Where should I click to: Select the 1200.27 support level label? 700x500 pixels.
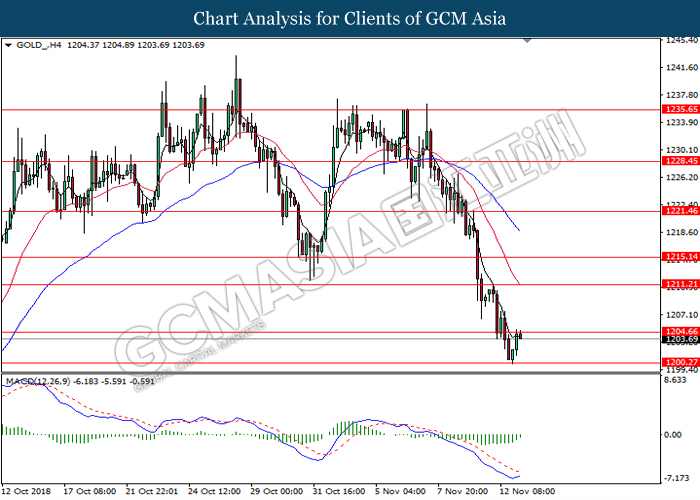pyautogui.click(x=681, y=362)
